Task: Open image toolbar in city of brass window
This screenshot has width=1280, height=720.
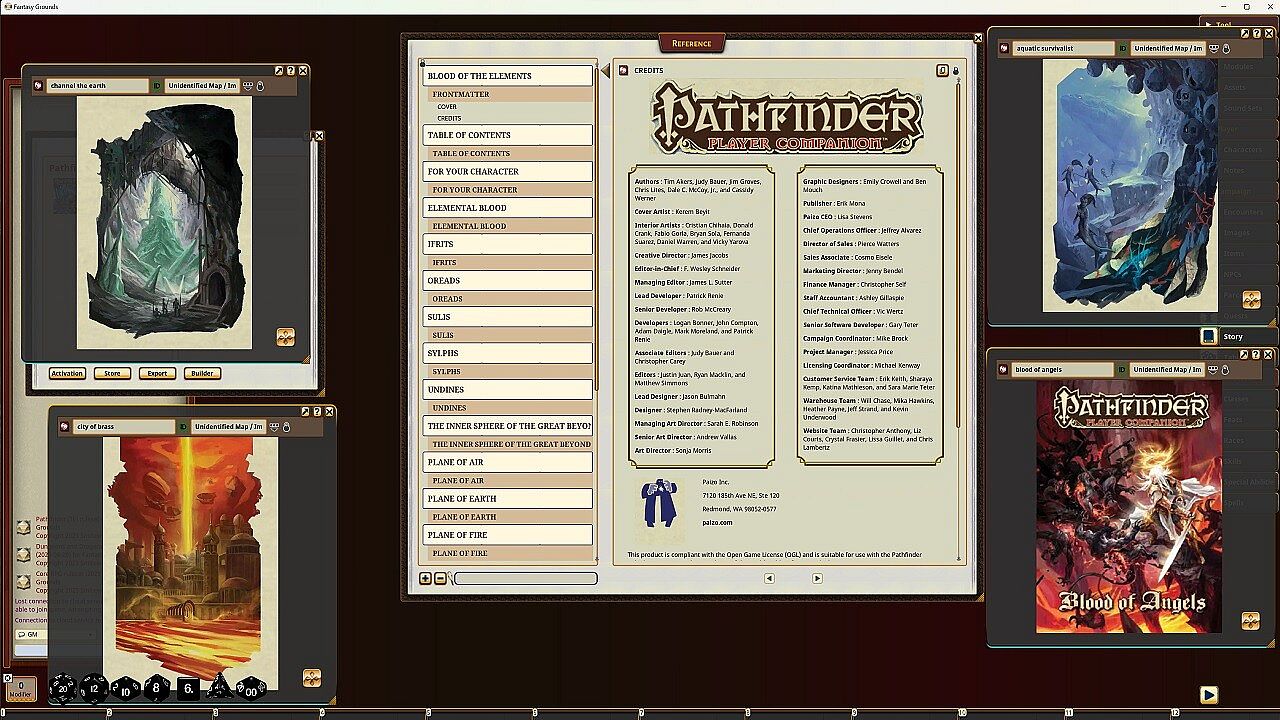Action: tap(312, 678)
